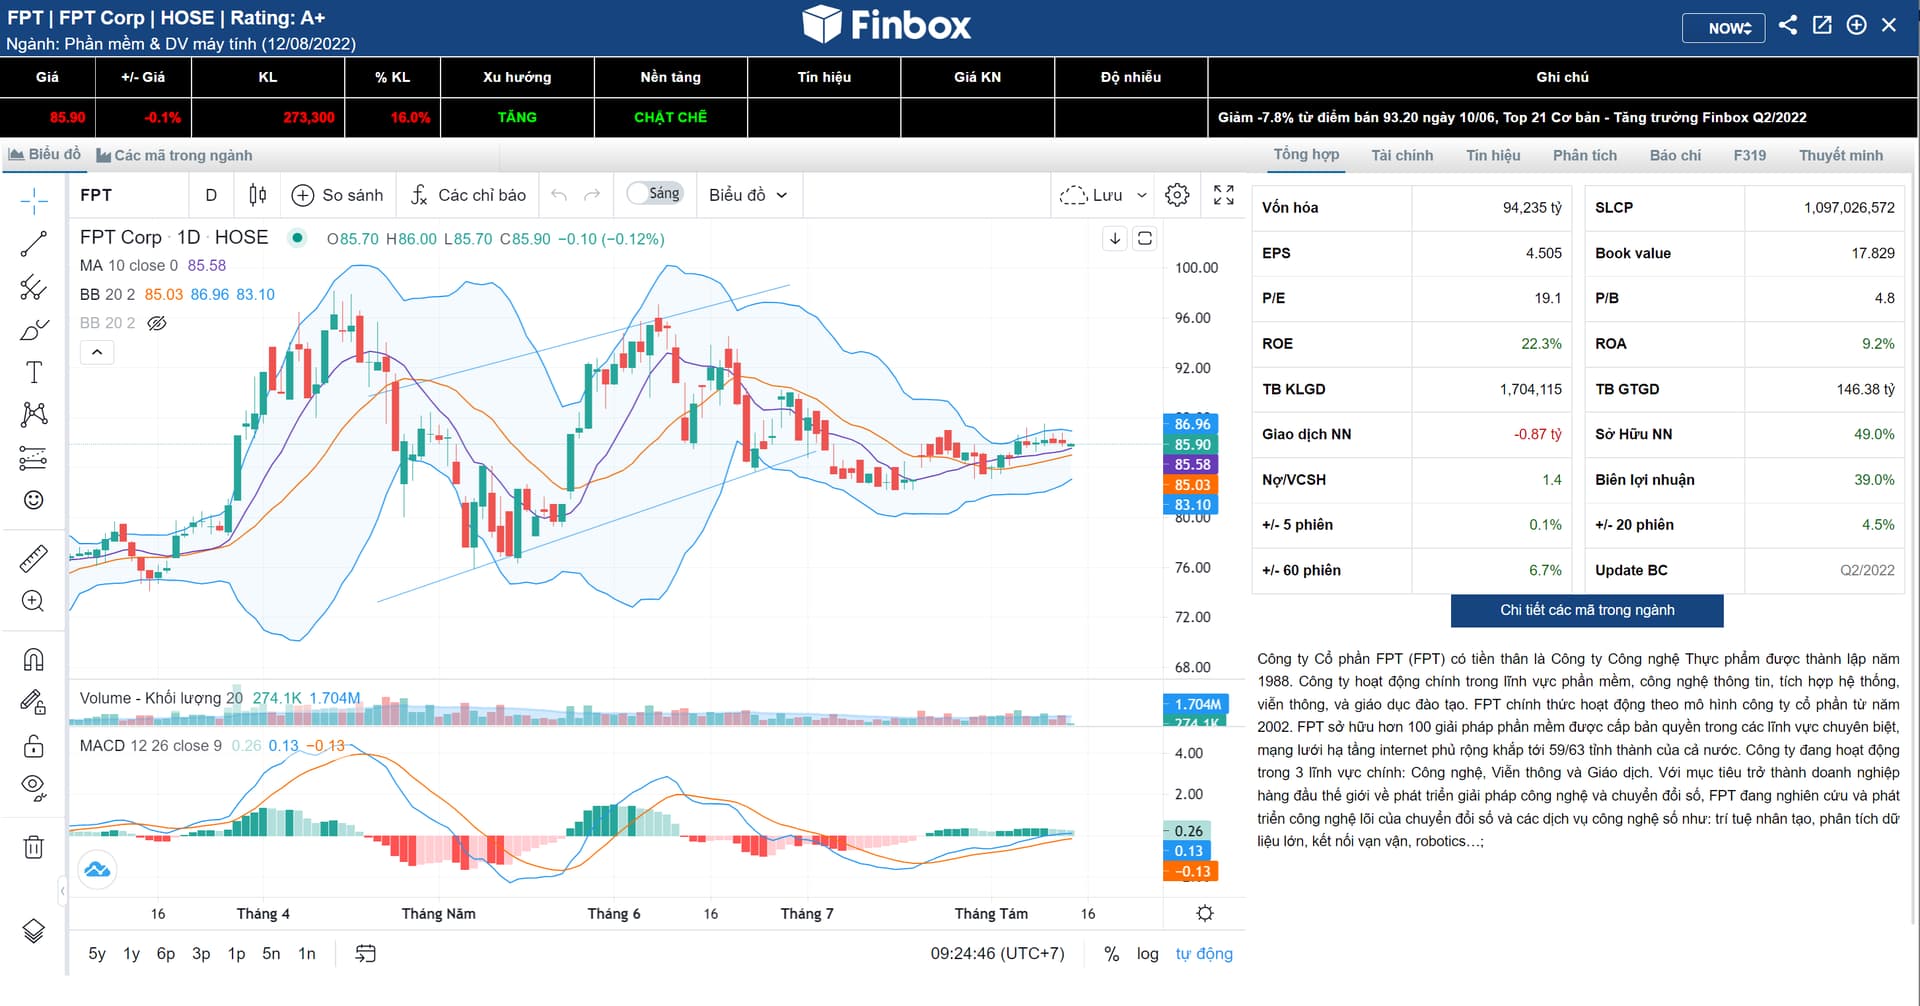The height and width of the screenshot is (1006, 1920).
Task: Open the Biểu đồ dropdown menu
Action: [x=748, y=195]
